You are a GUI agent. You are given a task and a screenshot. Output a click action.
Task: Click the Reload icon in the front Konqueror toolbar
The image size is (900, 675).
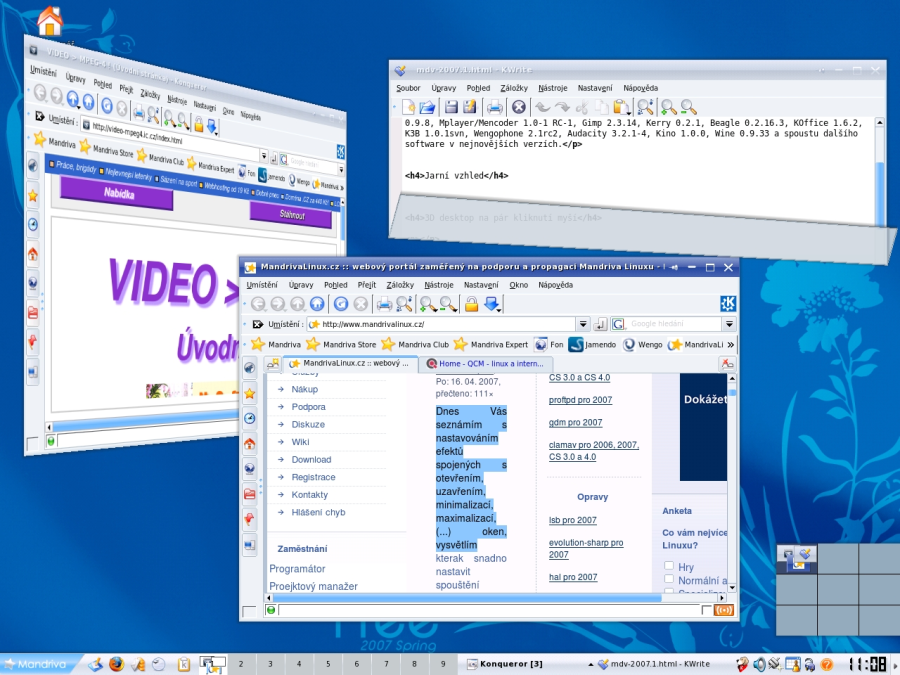(x=341, y=304)
